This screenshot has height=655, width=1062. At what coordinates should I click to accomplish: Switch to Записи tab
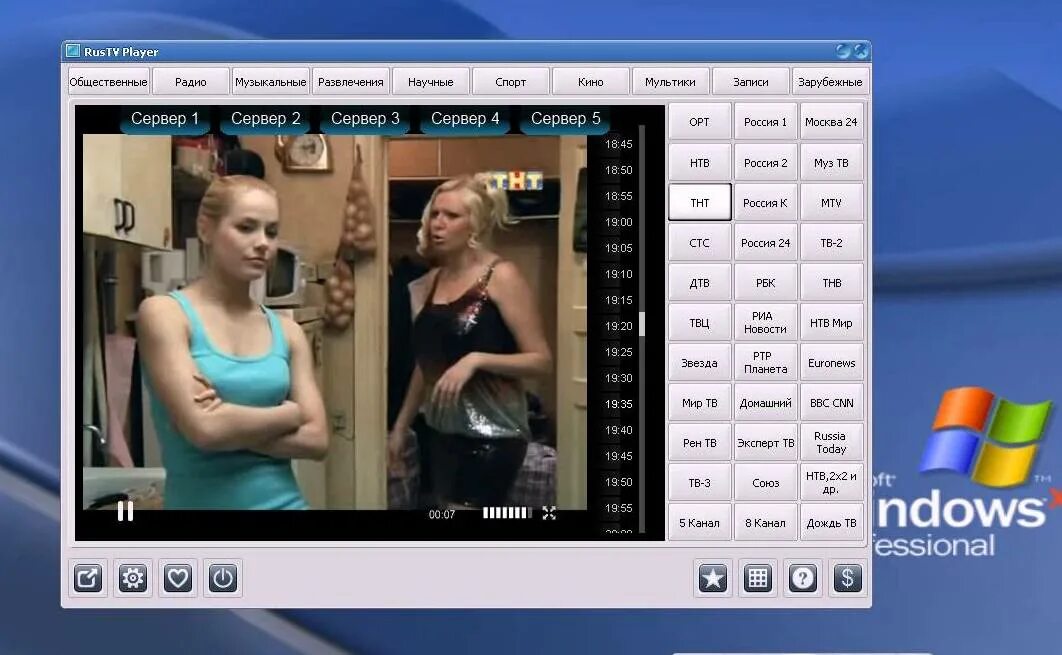(750, 82)
